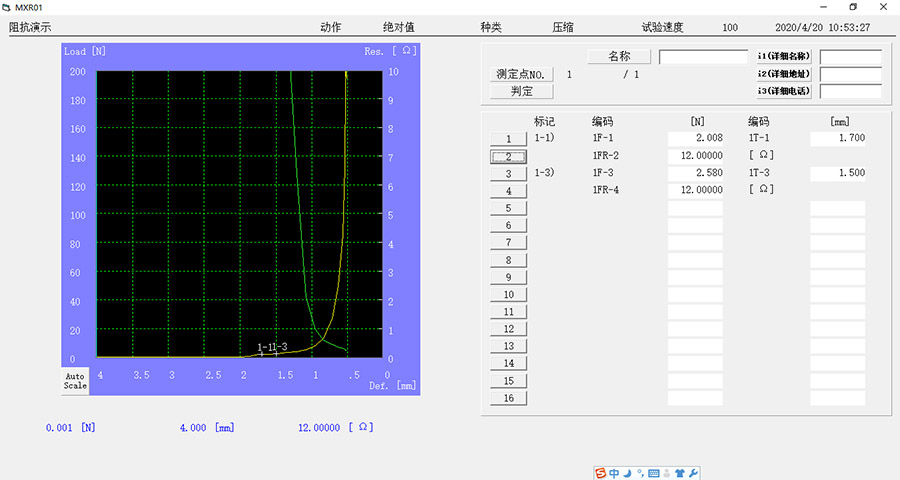Click the 1-1 marker on the graph

pyautogui.click(x=263, y=348)
